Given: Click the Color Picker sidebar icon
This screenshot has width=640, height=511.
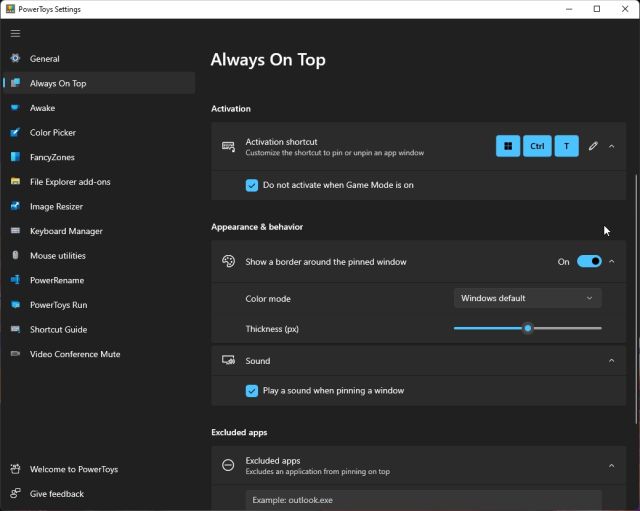Looking at the screenshot, I should [15, 132].
